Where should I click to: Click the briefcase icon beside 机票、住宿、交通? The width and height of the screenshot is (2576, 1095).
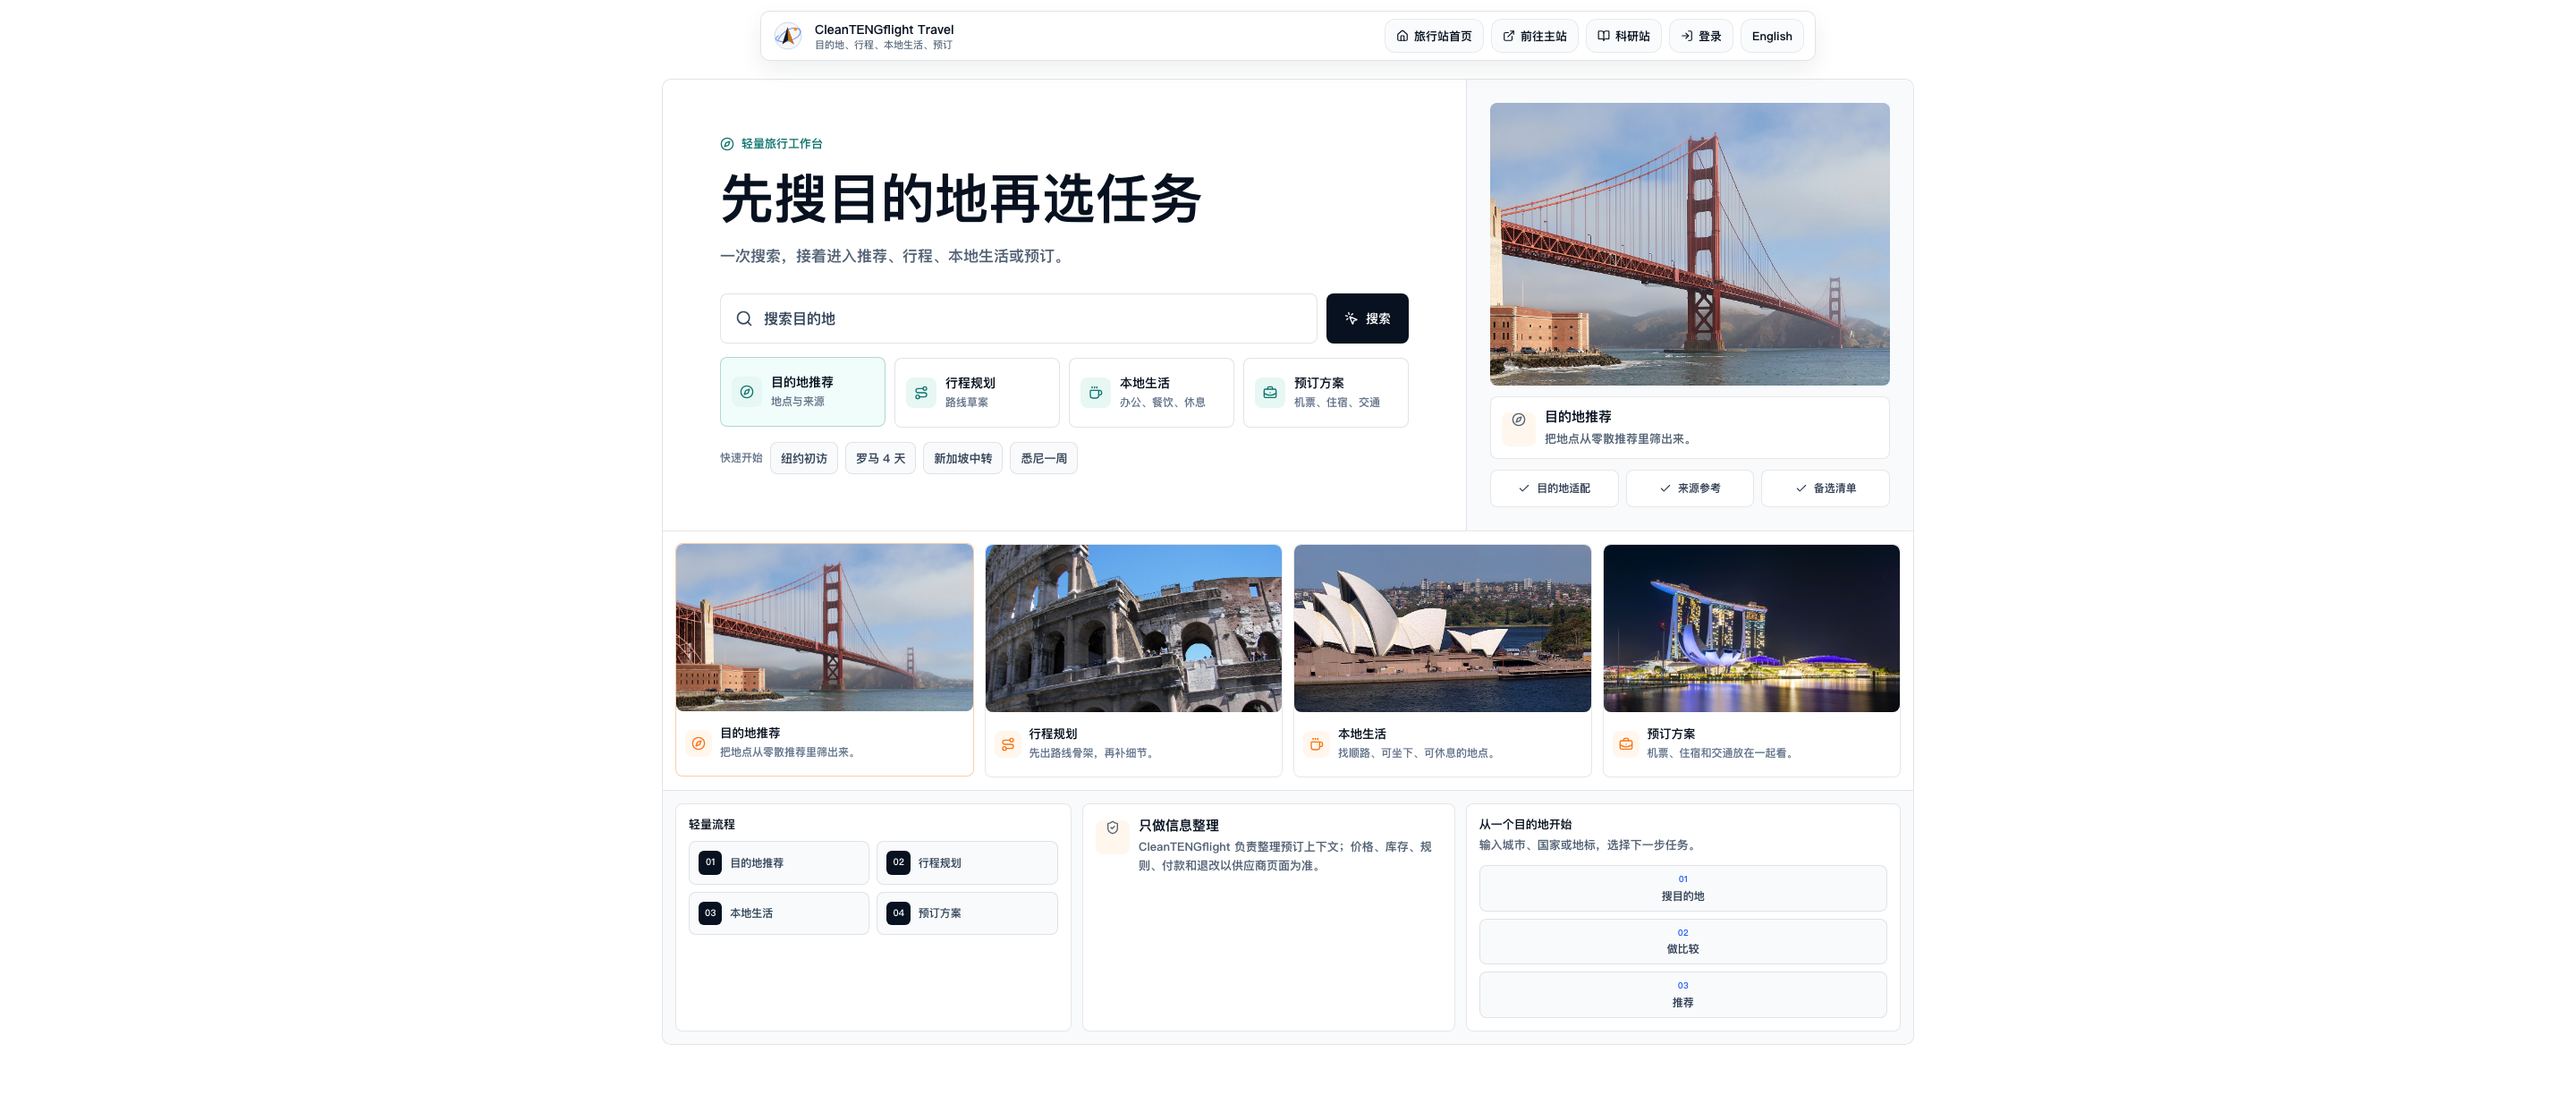1270,393
